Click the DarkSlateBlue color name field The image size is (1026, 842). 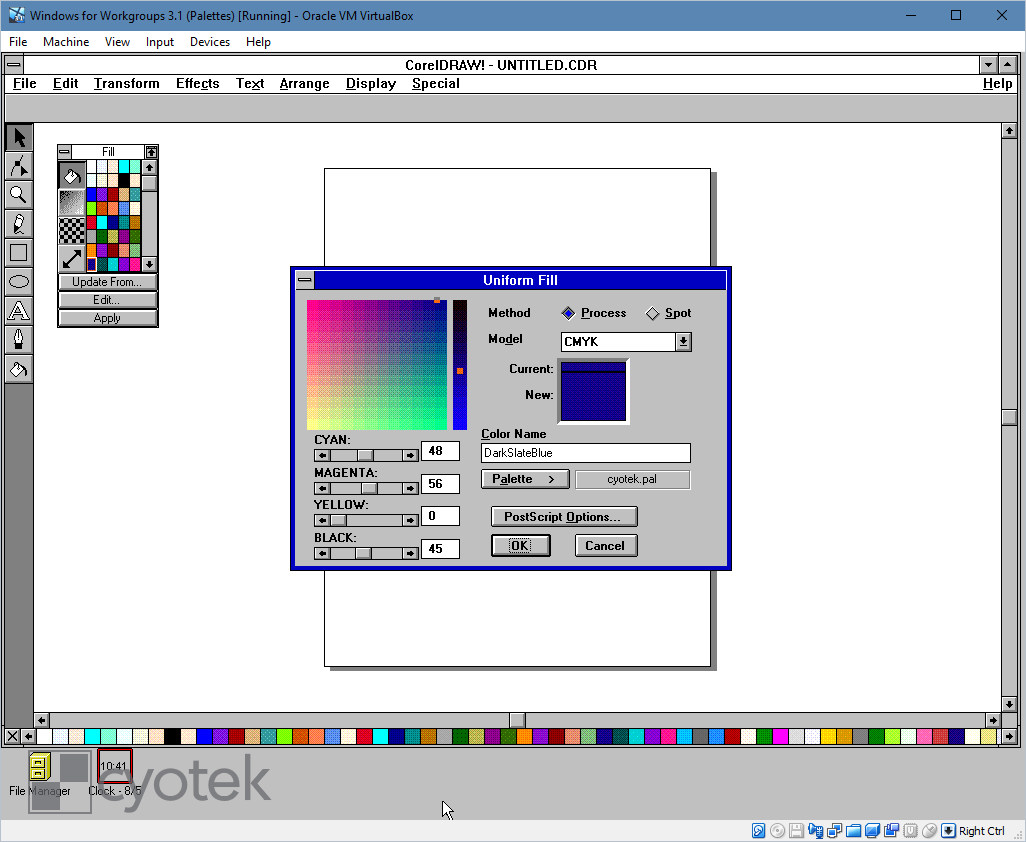click(585, 453)
